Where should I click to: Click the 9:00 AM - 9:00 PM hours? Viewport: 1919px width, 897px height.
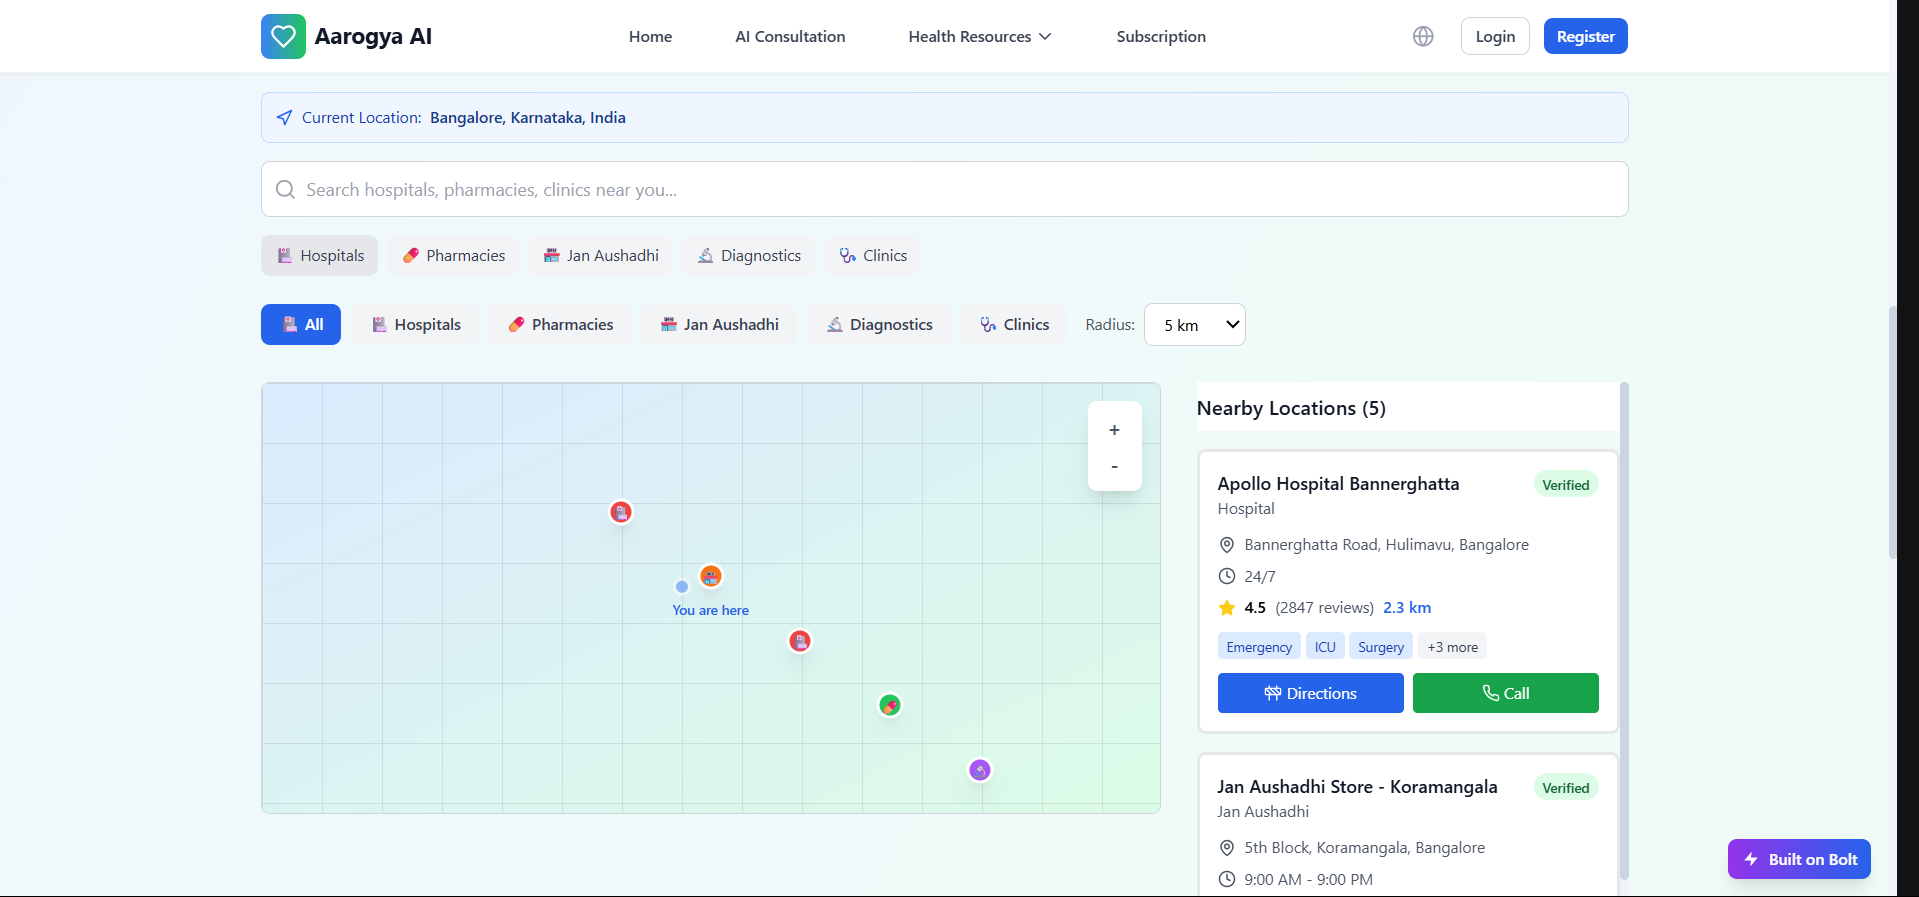click(x=1308, y=880)
